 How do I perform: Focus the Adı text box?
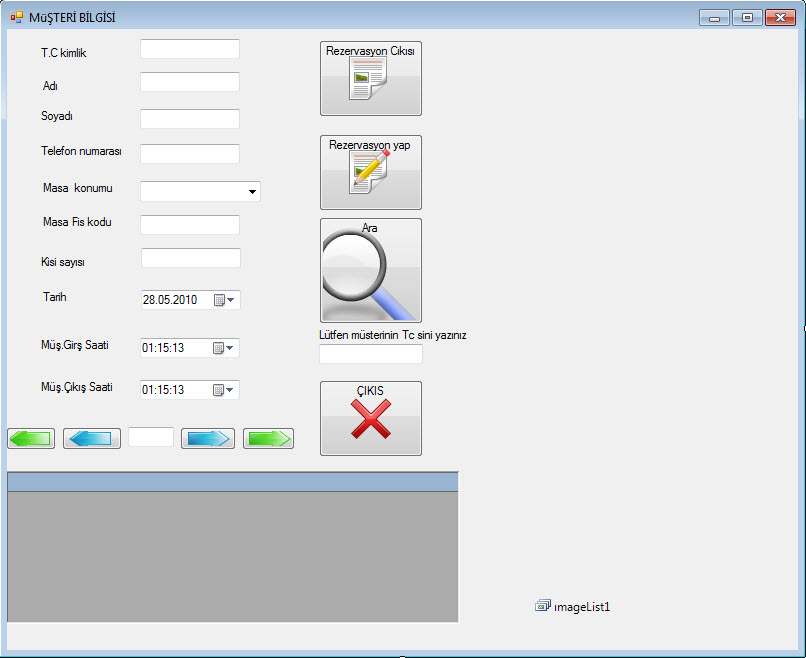190,82
